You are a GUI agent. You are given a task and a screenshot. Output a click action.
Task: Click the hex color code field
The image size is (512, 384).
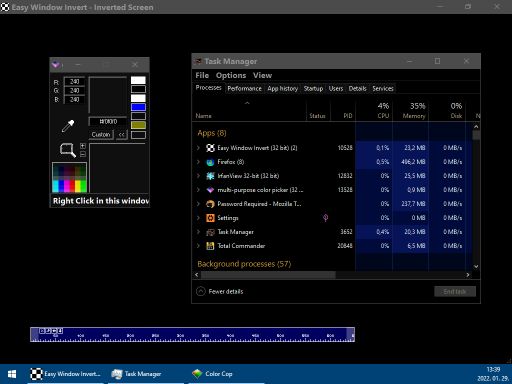click(108, 121)
